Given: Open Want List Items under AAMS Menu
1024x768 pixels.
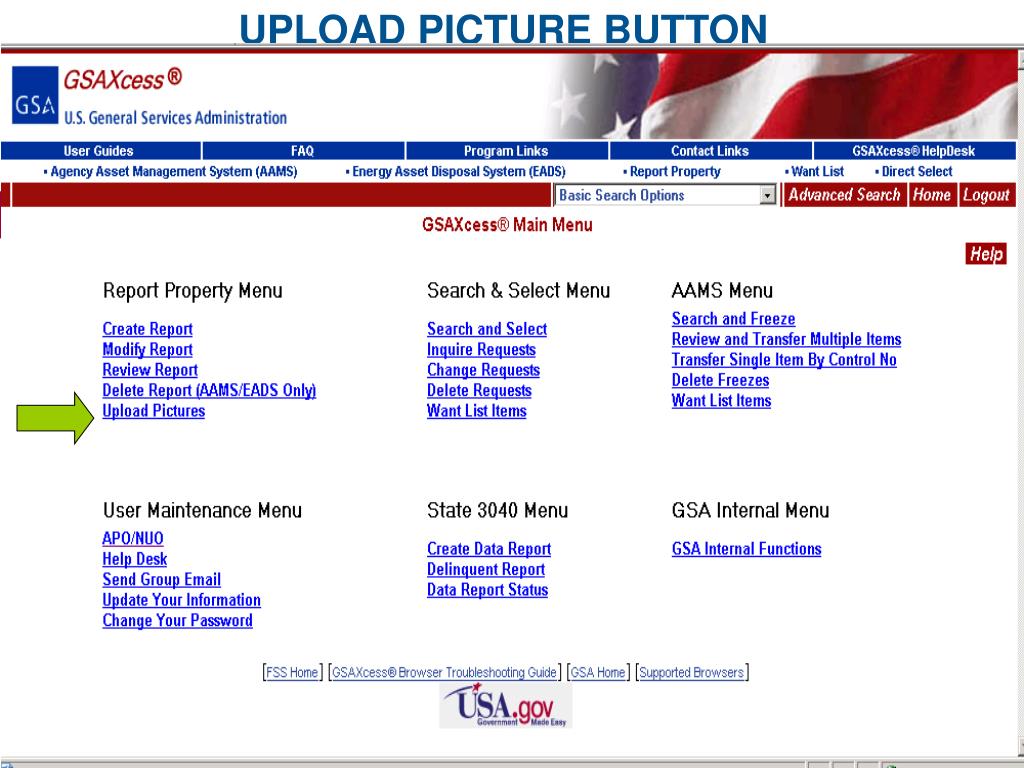Looking at the screenshot, I should 722,400.
